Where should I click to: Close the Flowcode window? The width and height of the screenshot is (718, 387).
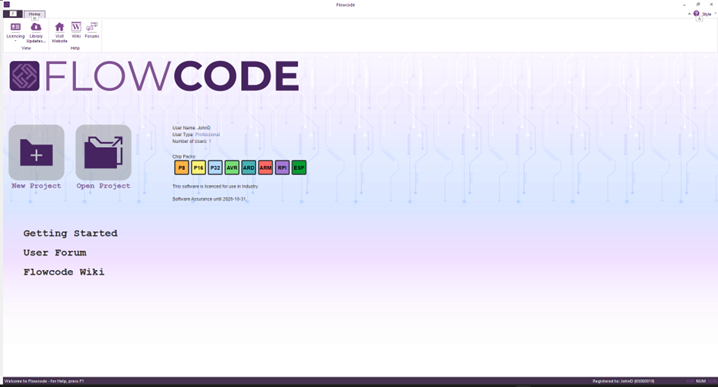[x=712, y=5]
